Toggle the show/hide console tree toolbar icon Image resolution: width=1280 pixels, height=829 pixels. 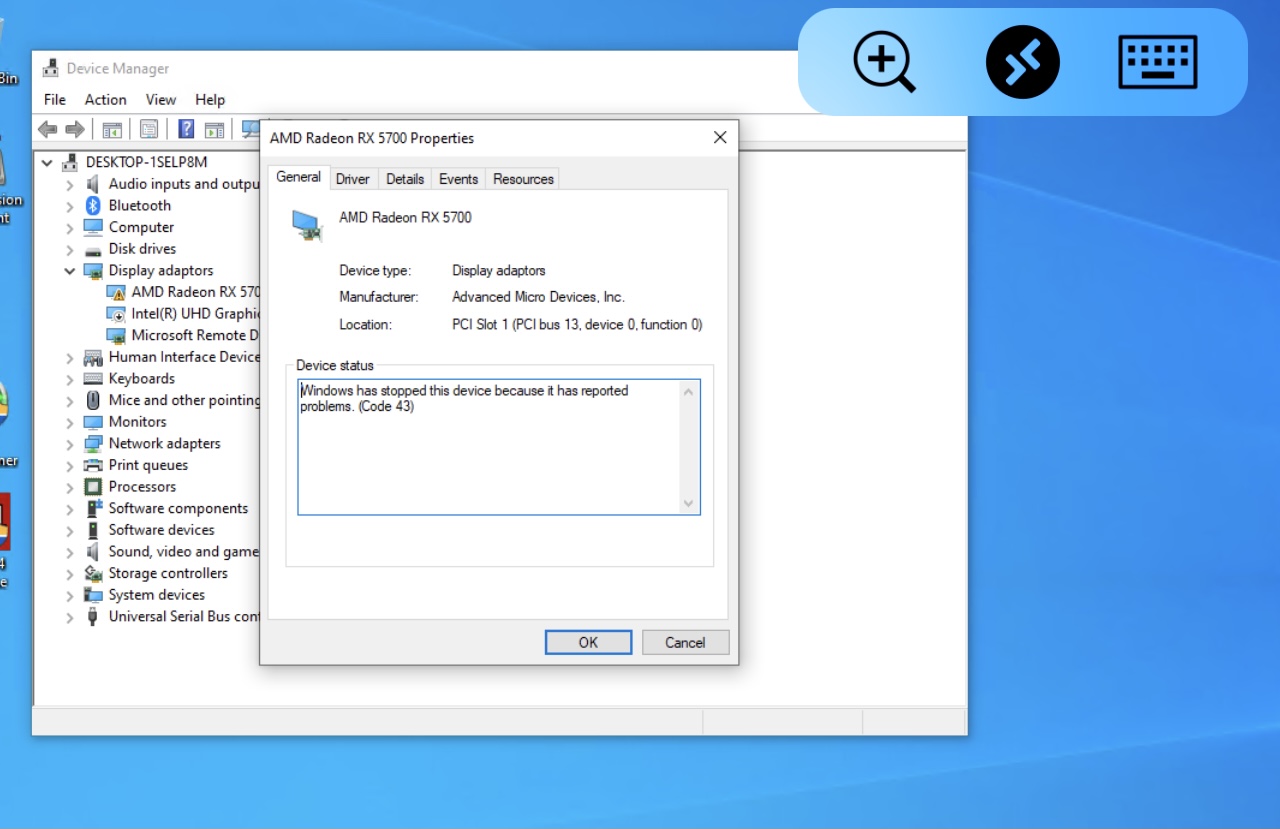click(112, 129)
